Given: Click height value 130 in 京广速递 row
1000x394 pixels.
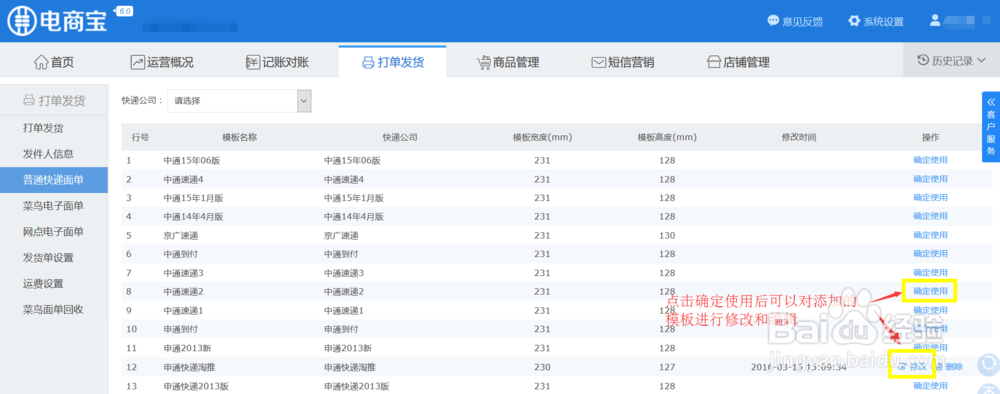Looking at the screenshot, I should [667, 235].
